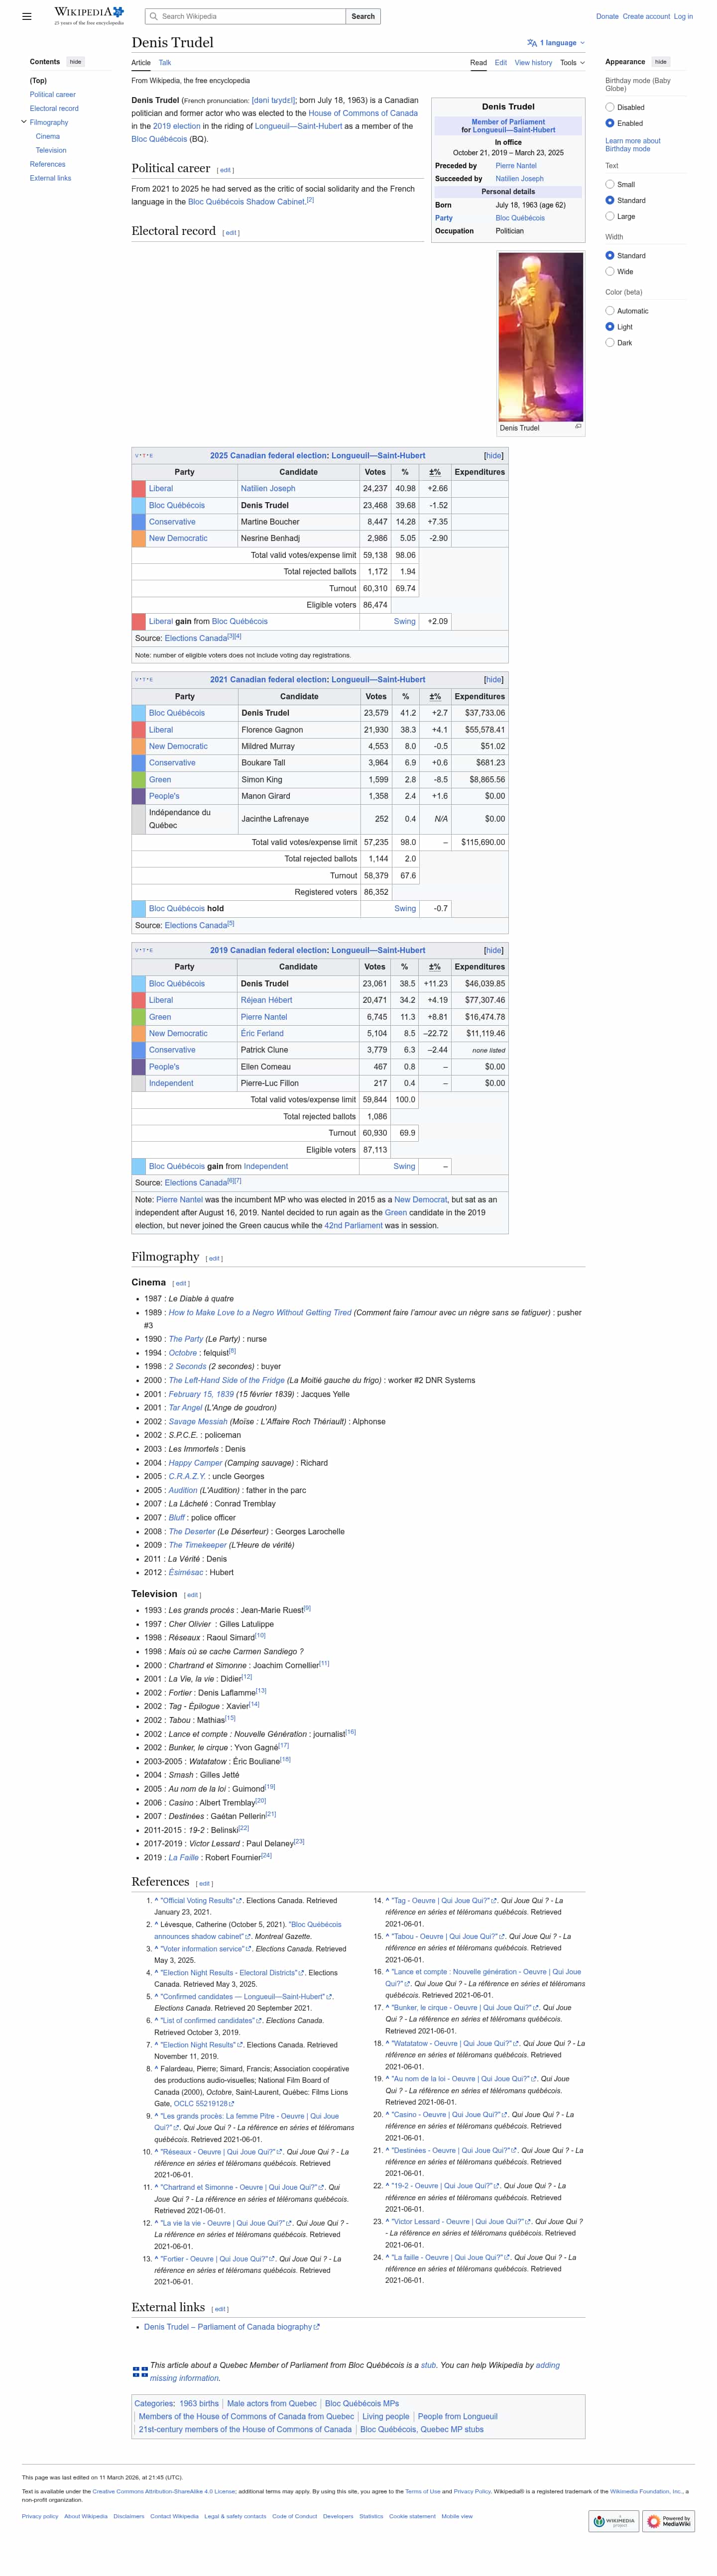The width and height of the screenshot is (717, 2576).
Task: Switch to the Article tab
Action: coord(141,62)
